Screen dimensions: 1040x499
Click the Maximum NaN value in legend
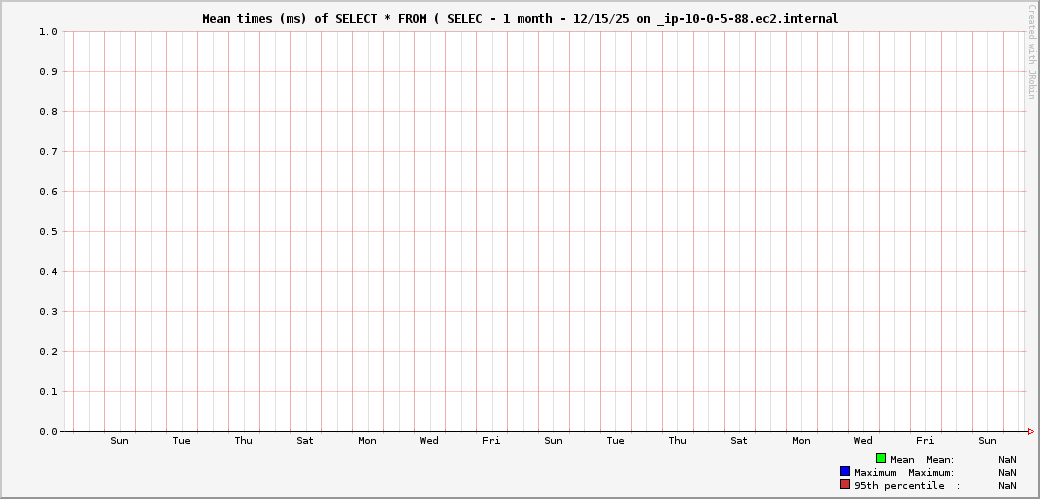[x=1007, y=472]
